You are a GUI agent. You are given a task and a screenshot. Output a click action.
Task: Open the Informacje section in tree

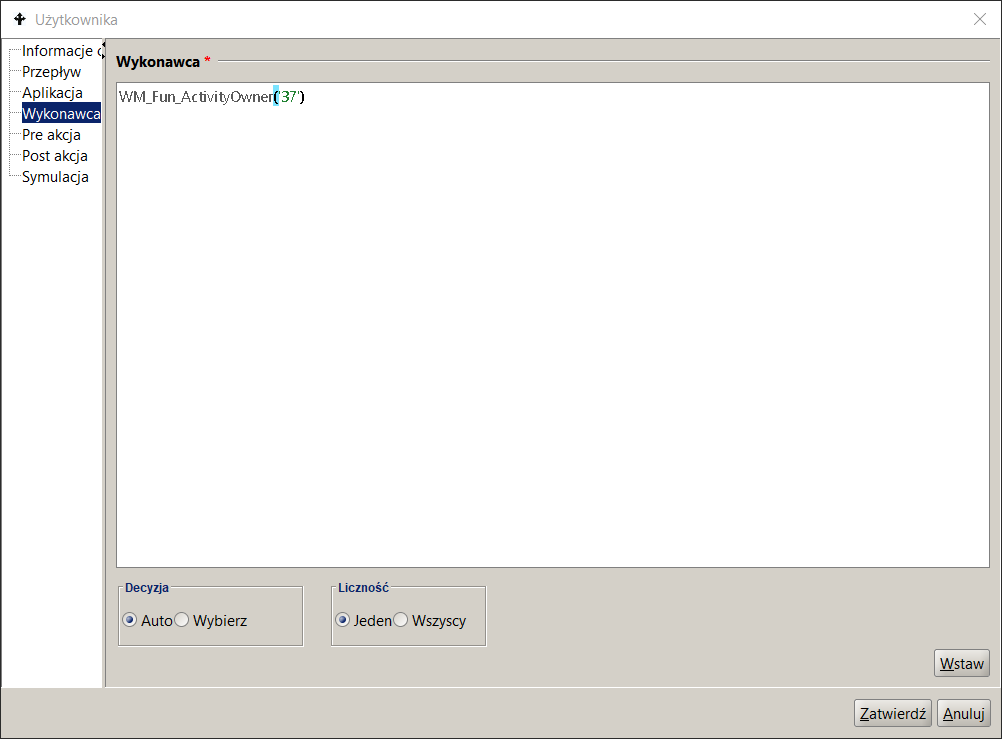57,51
